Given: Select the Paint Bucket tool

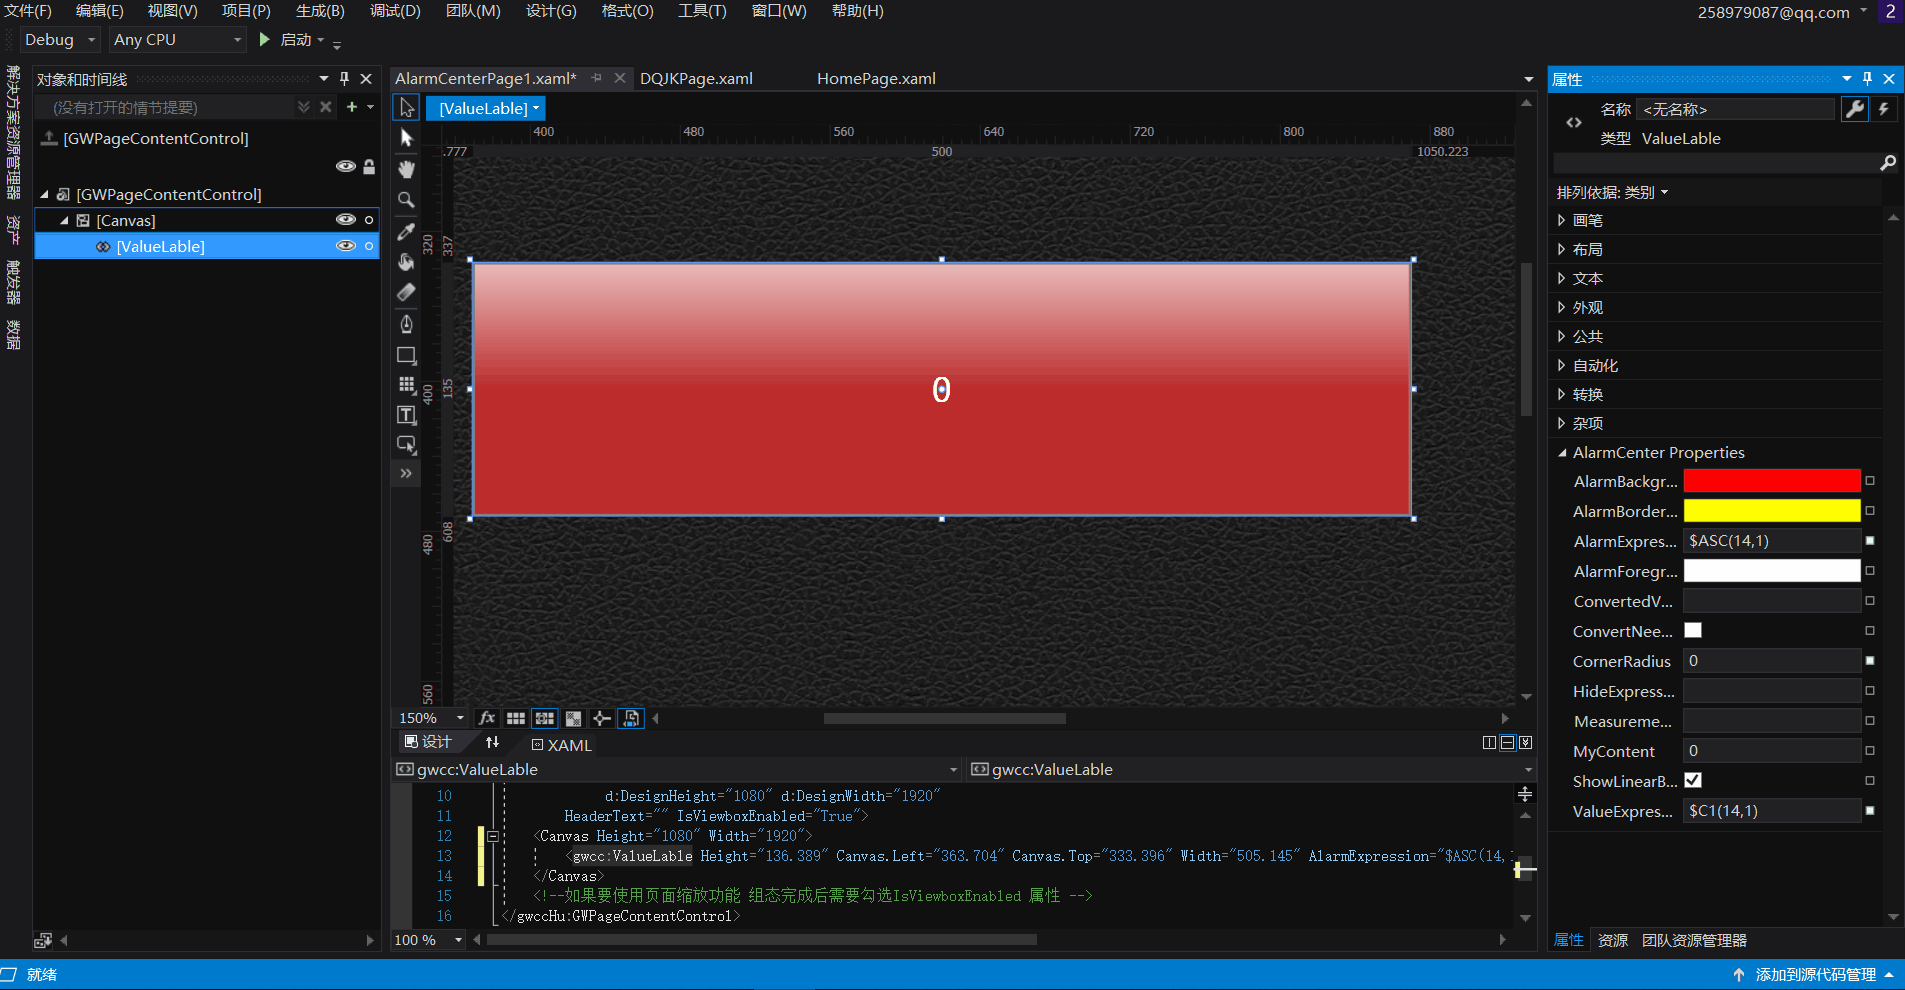Looking at the screenshot, I should [406, 262].
